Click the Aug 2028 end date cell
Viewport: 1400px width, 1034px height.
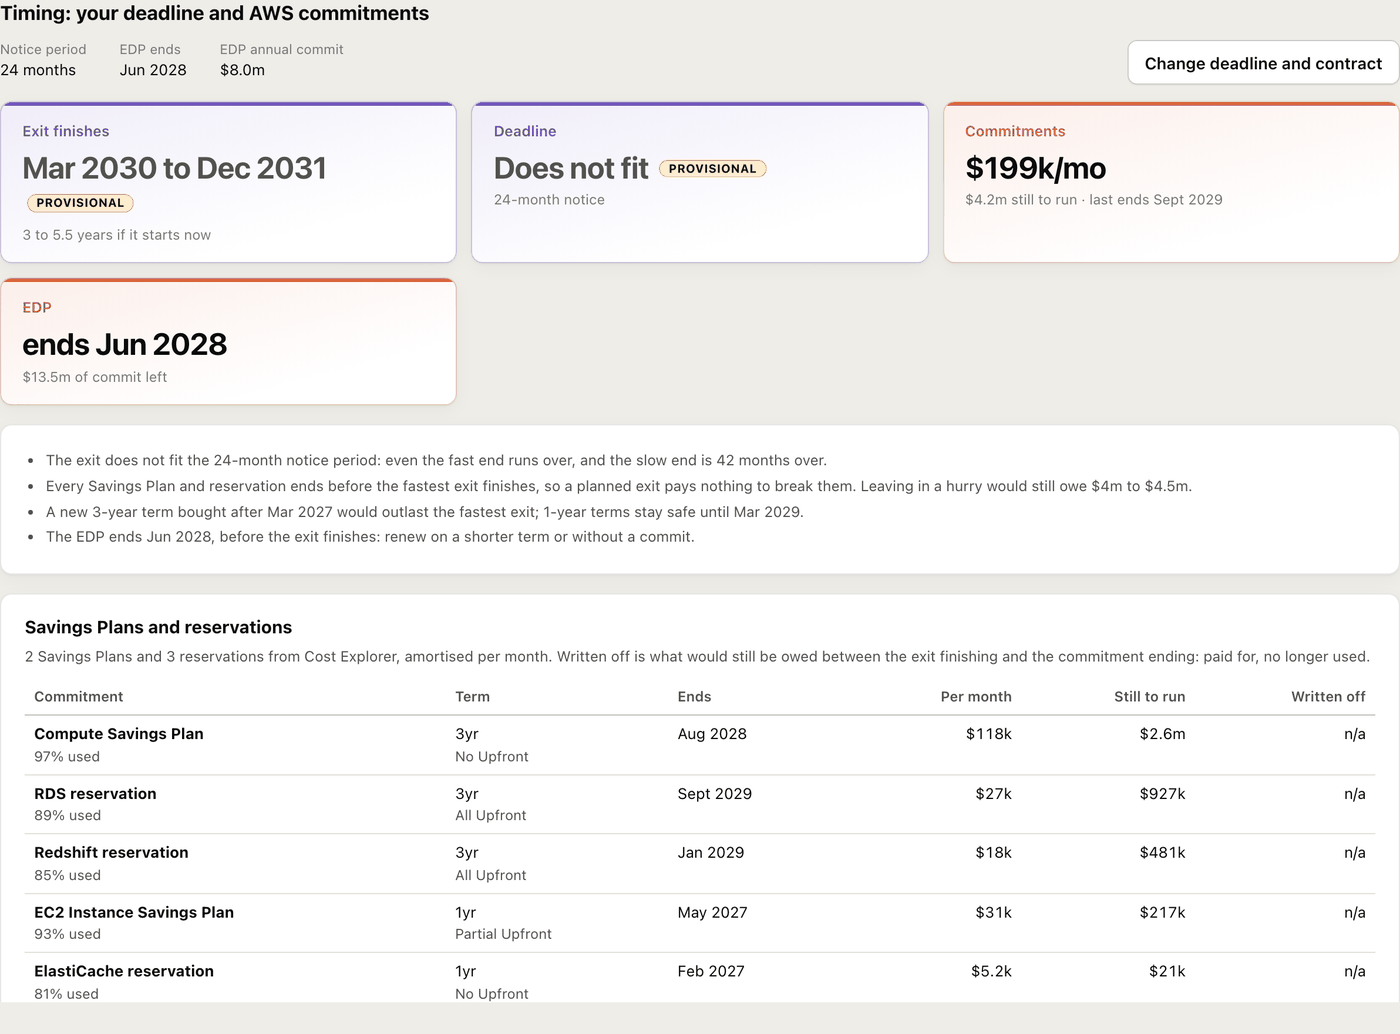click(x=712, y=734)
